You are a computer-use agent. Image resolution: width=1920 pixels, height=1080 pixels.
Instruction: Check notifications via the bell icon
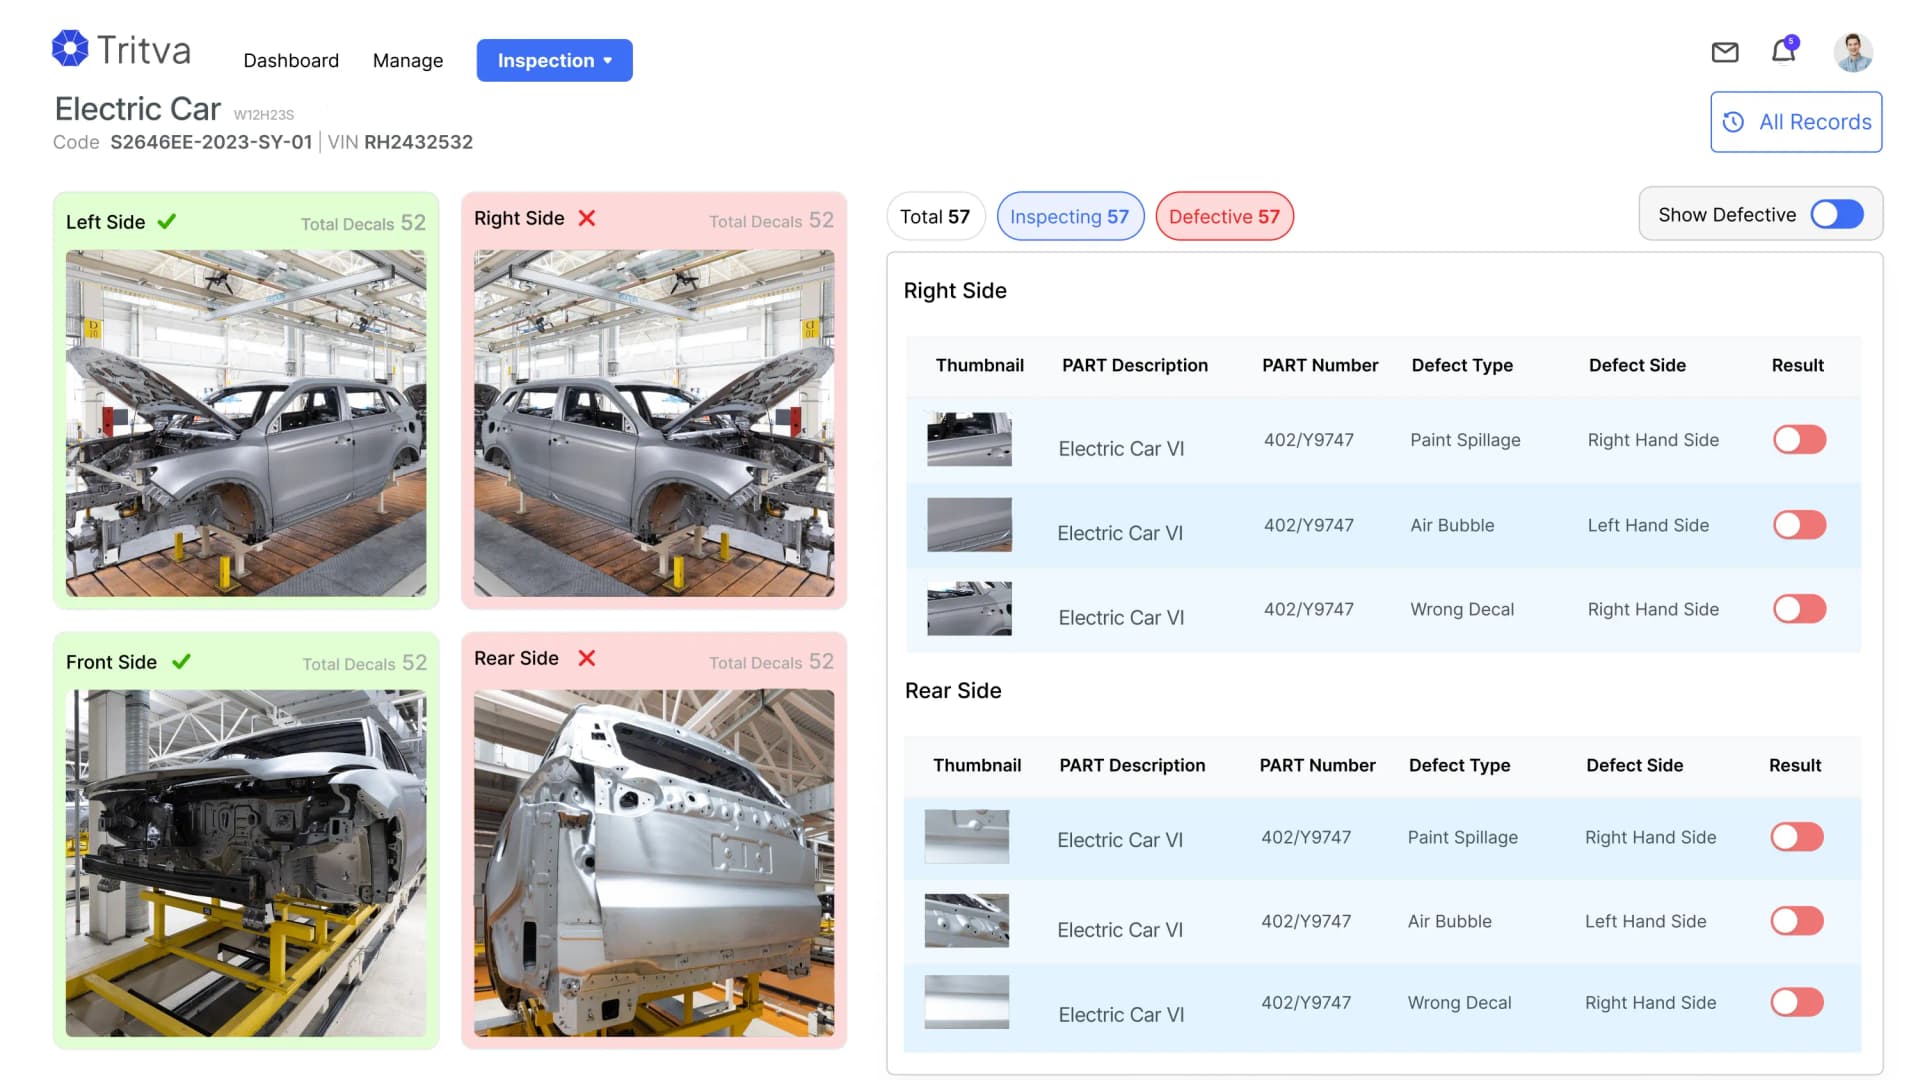1783,51
